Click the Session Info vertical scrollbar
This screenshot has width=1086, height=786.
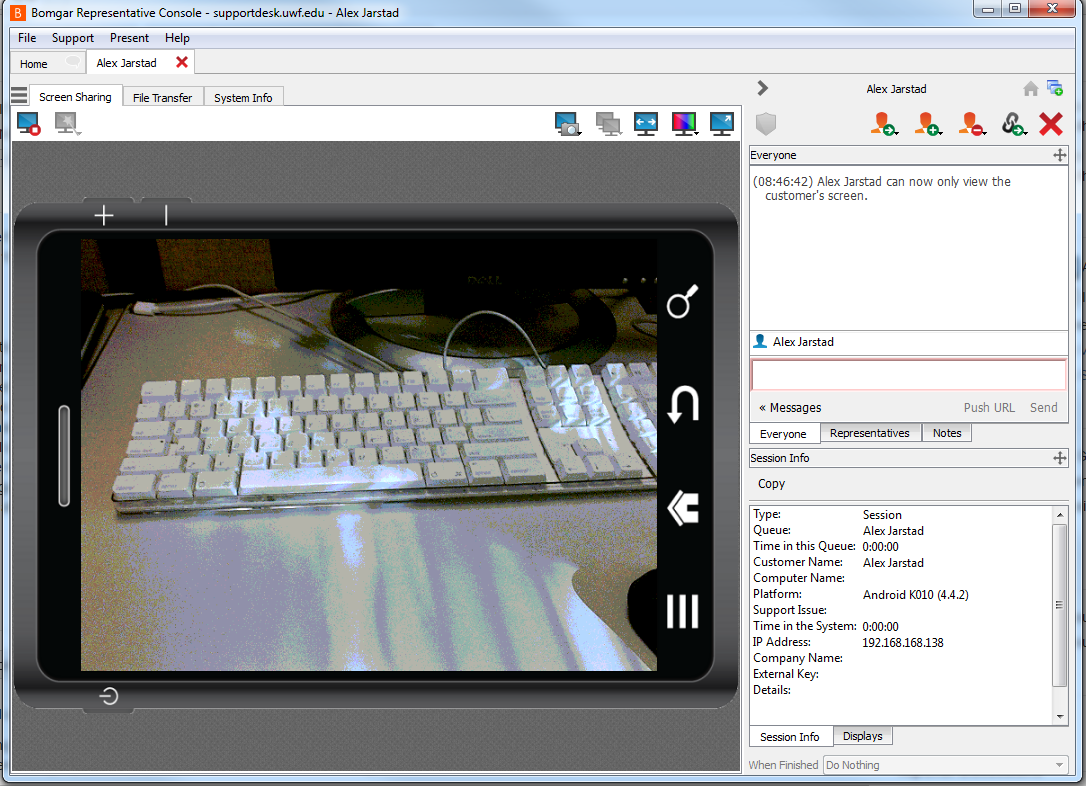tap(1060, 604)
